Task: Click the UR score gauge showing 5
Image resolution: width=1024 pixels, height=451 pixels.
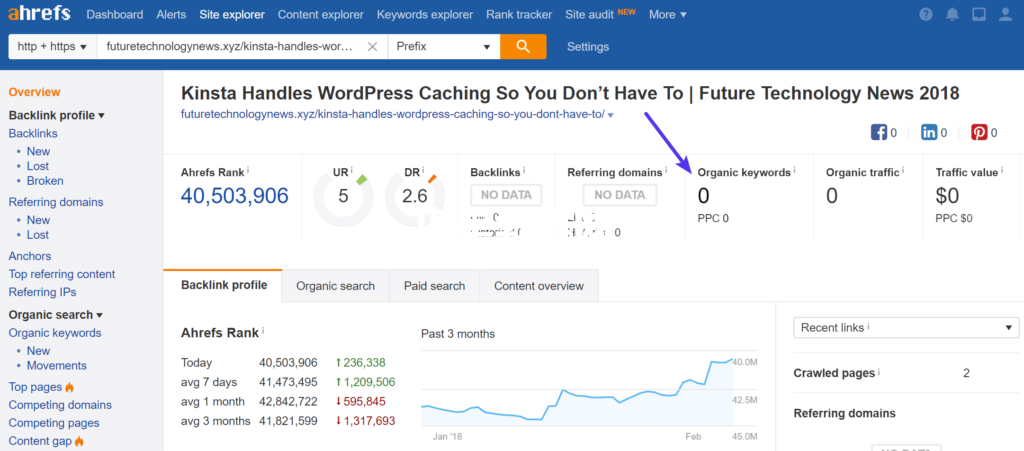Action: (344, 195)
